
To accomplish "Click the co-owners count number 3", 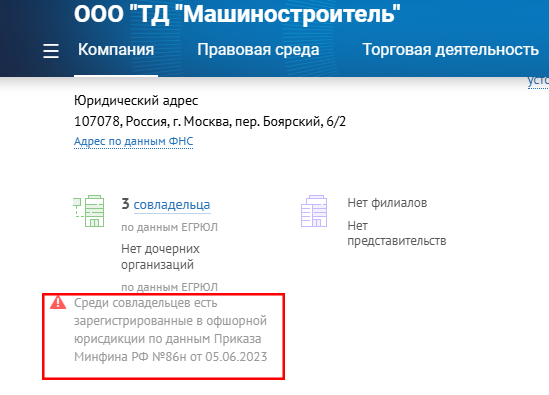I will pyautogui.click(x=125, y=204).
